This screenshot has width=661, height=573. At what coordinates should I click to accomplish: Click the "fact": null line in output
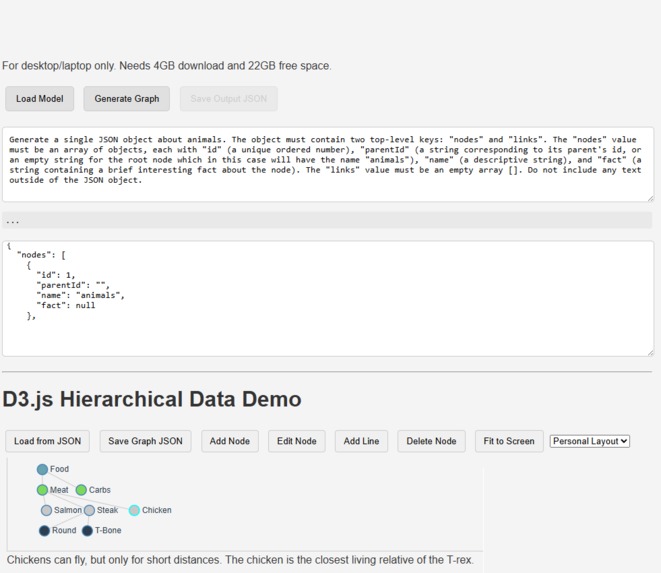pyautogui.click(x=66, y=305)
